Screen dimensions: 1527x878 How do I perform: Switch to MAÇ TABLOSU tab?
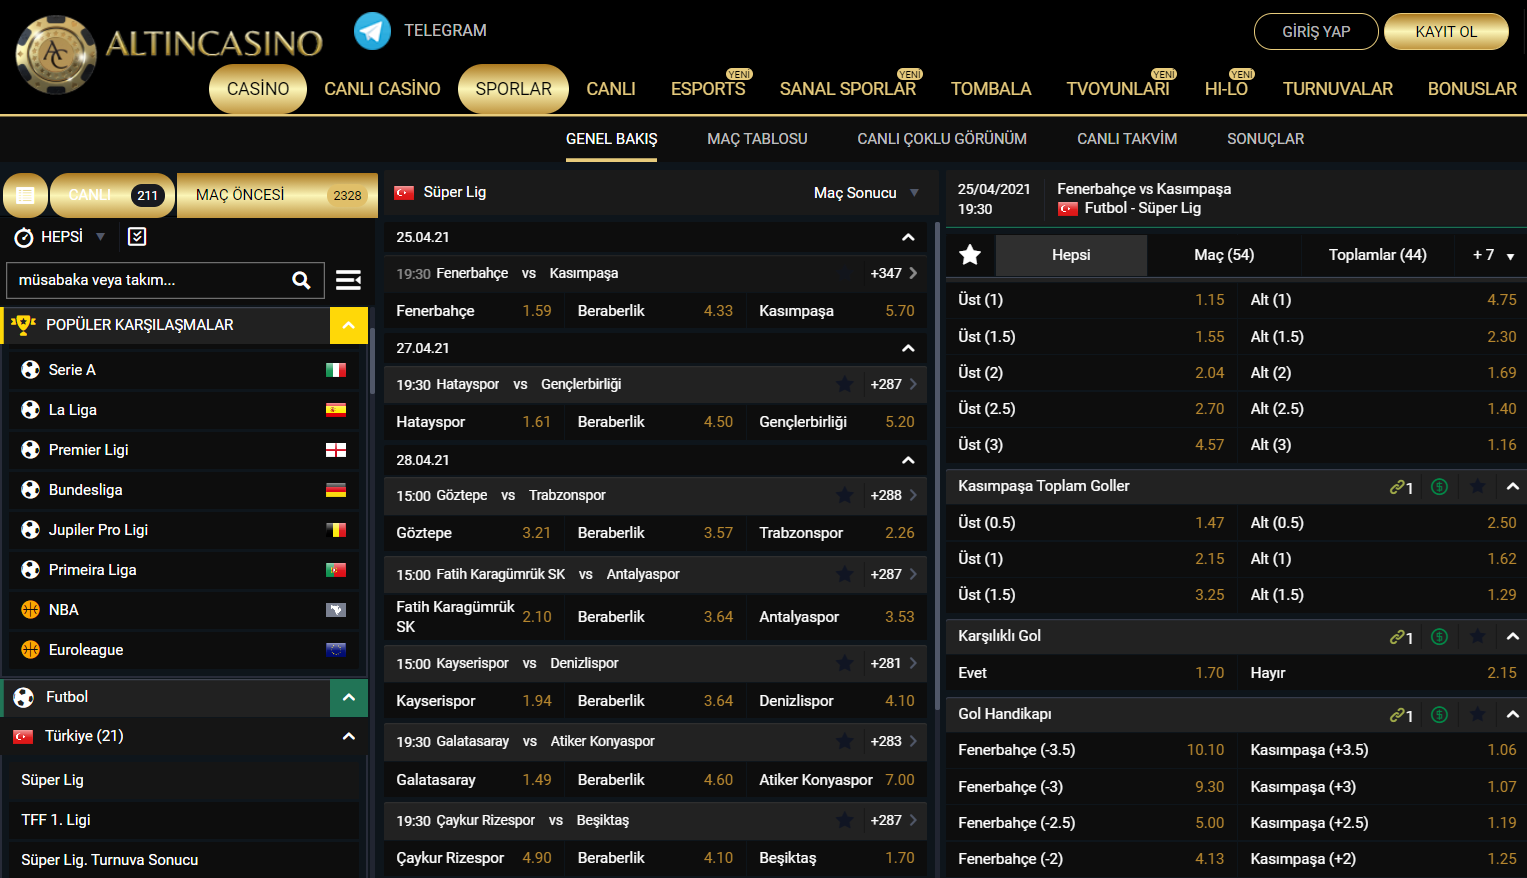coord(757,139)
